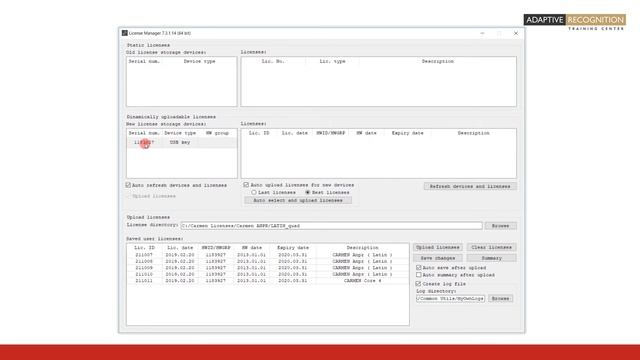Click Lic. No. header in static licenses table
The height and width of the screenshot is (360, 640).
click(x=273, y=61)
